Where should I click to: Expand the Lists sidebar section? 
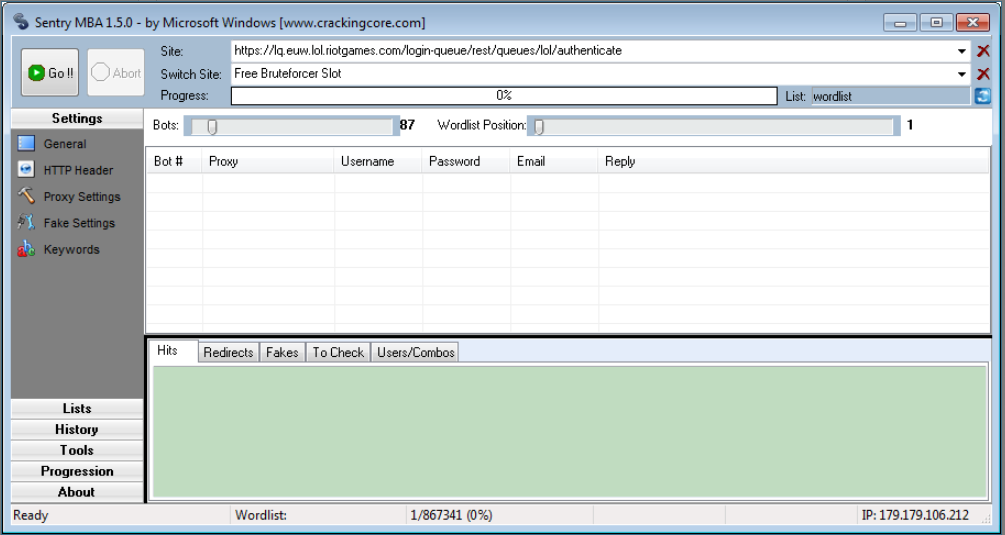coord(77,408)
